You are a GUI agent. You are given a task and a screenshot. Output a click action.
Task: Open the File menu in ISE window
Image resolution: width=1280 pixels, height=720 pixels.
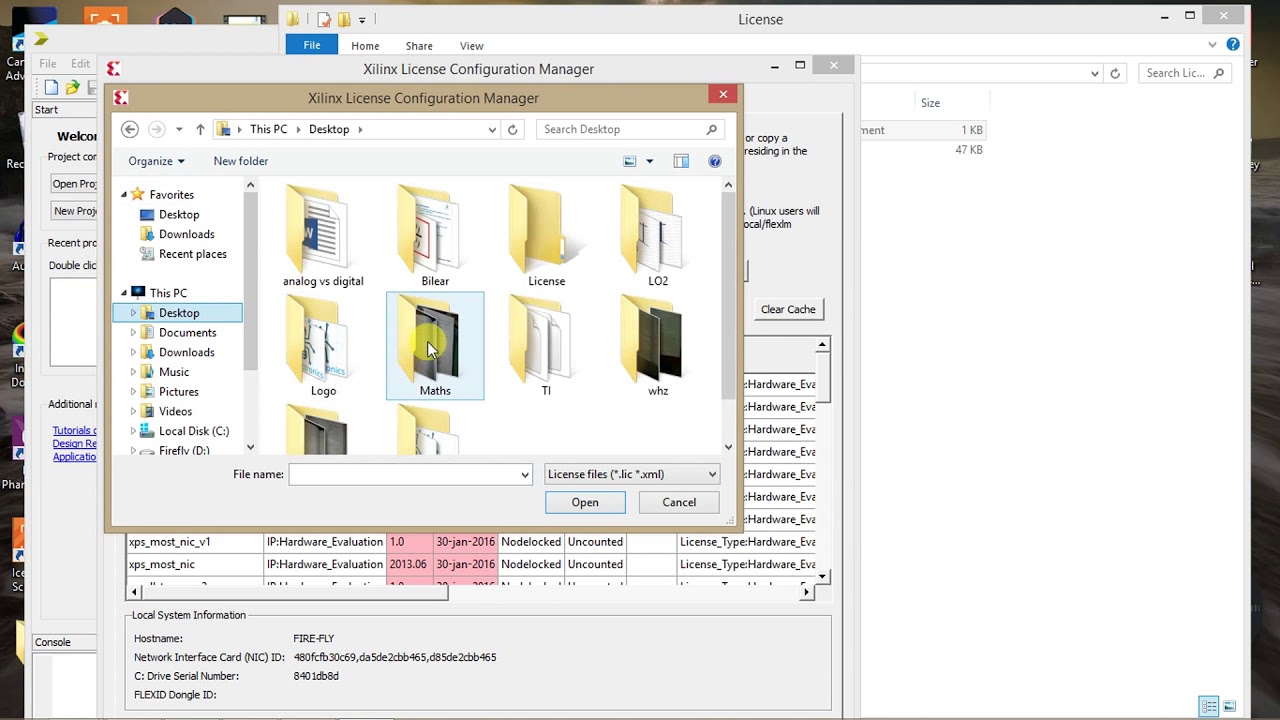[x=47, y=63]
